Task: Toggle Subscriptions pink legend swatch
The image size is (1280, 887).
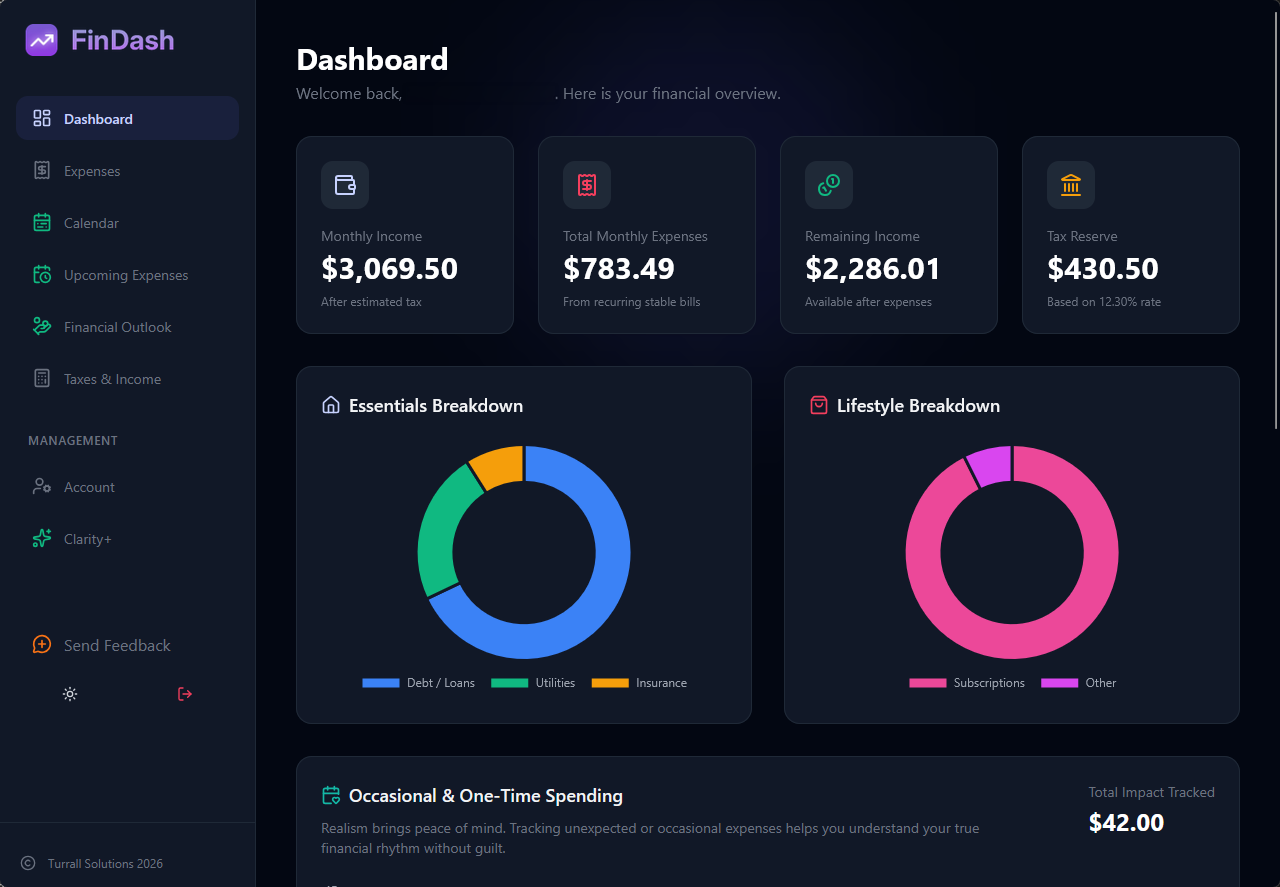Action: click(927, 683)
